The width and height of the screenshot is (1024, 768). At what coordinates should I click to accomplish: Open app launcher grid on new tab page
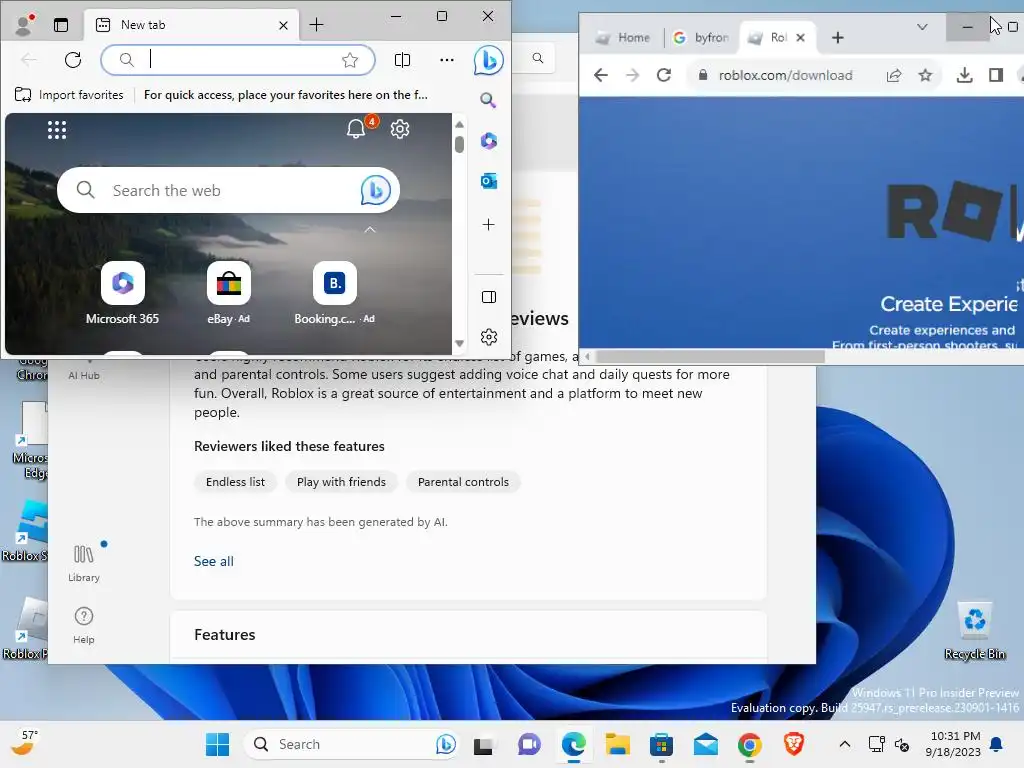(x=57, y=130)
